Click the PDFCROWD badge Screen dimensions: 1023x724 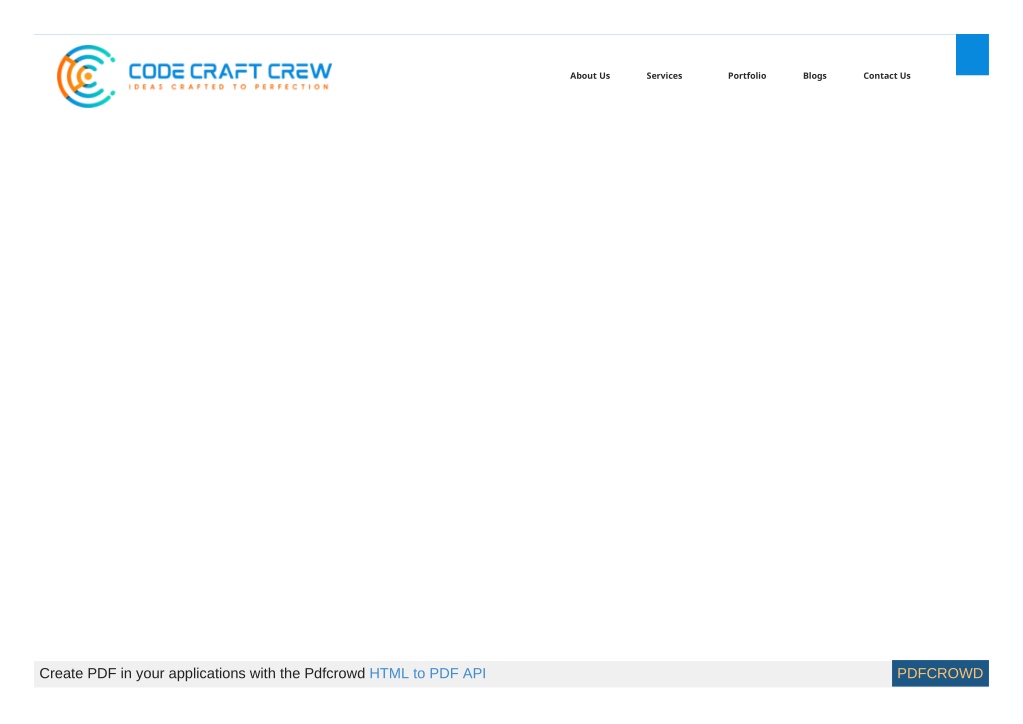tap(940, 673)
